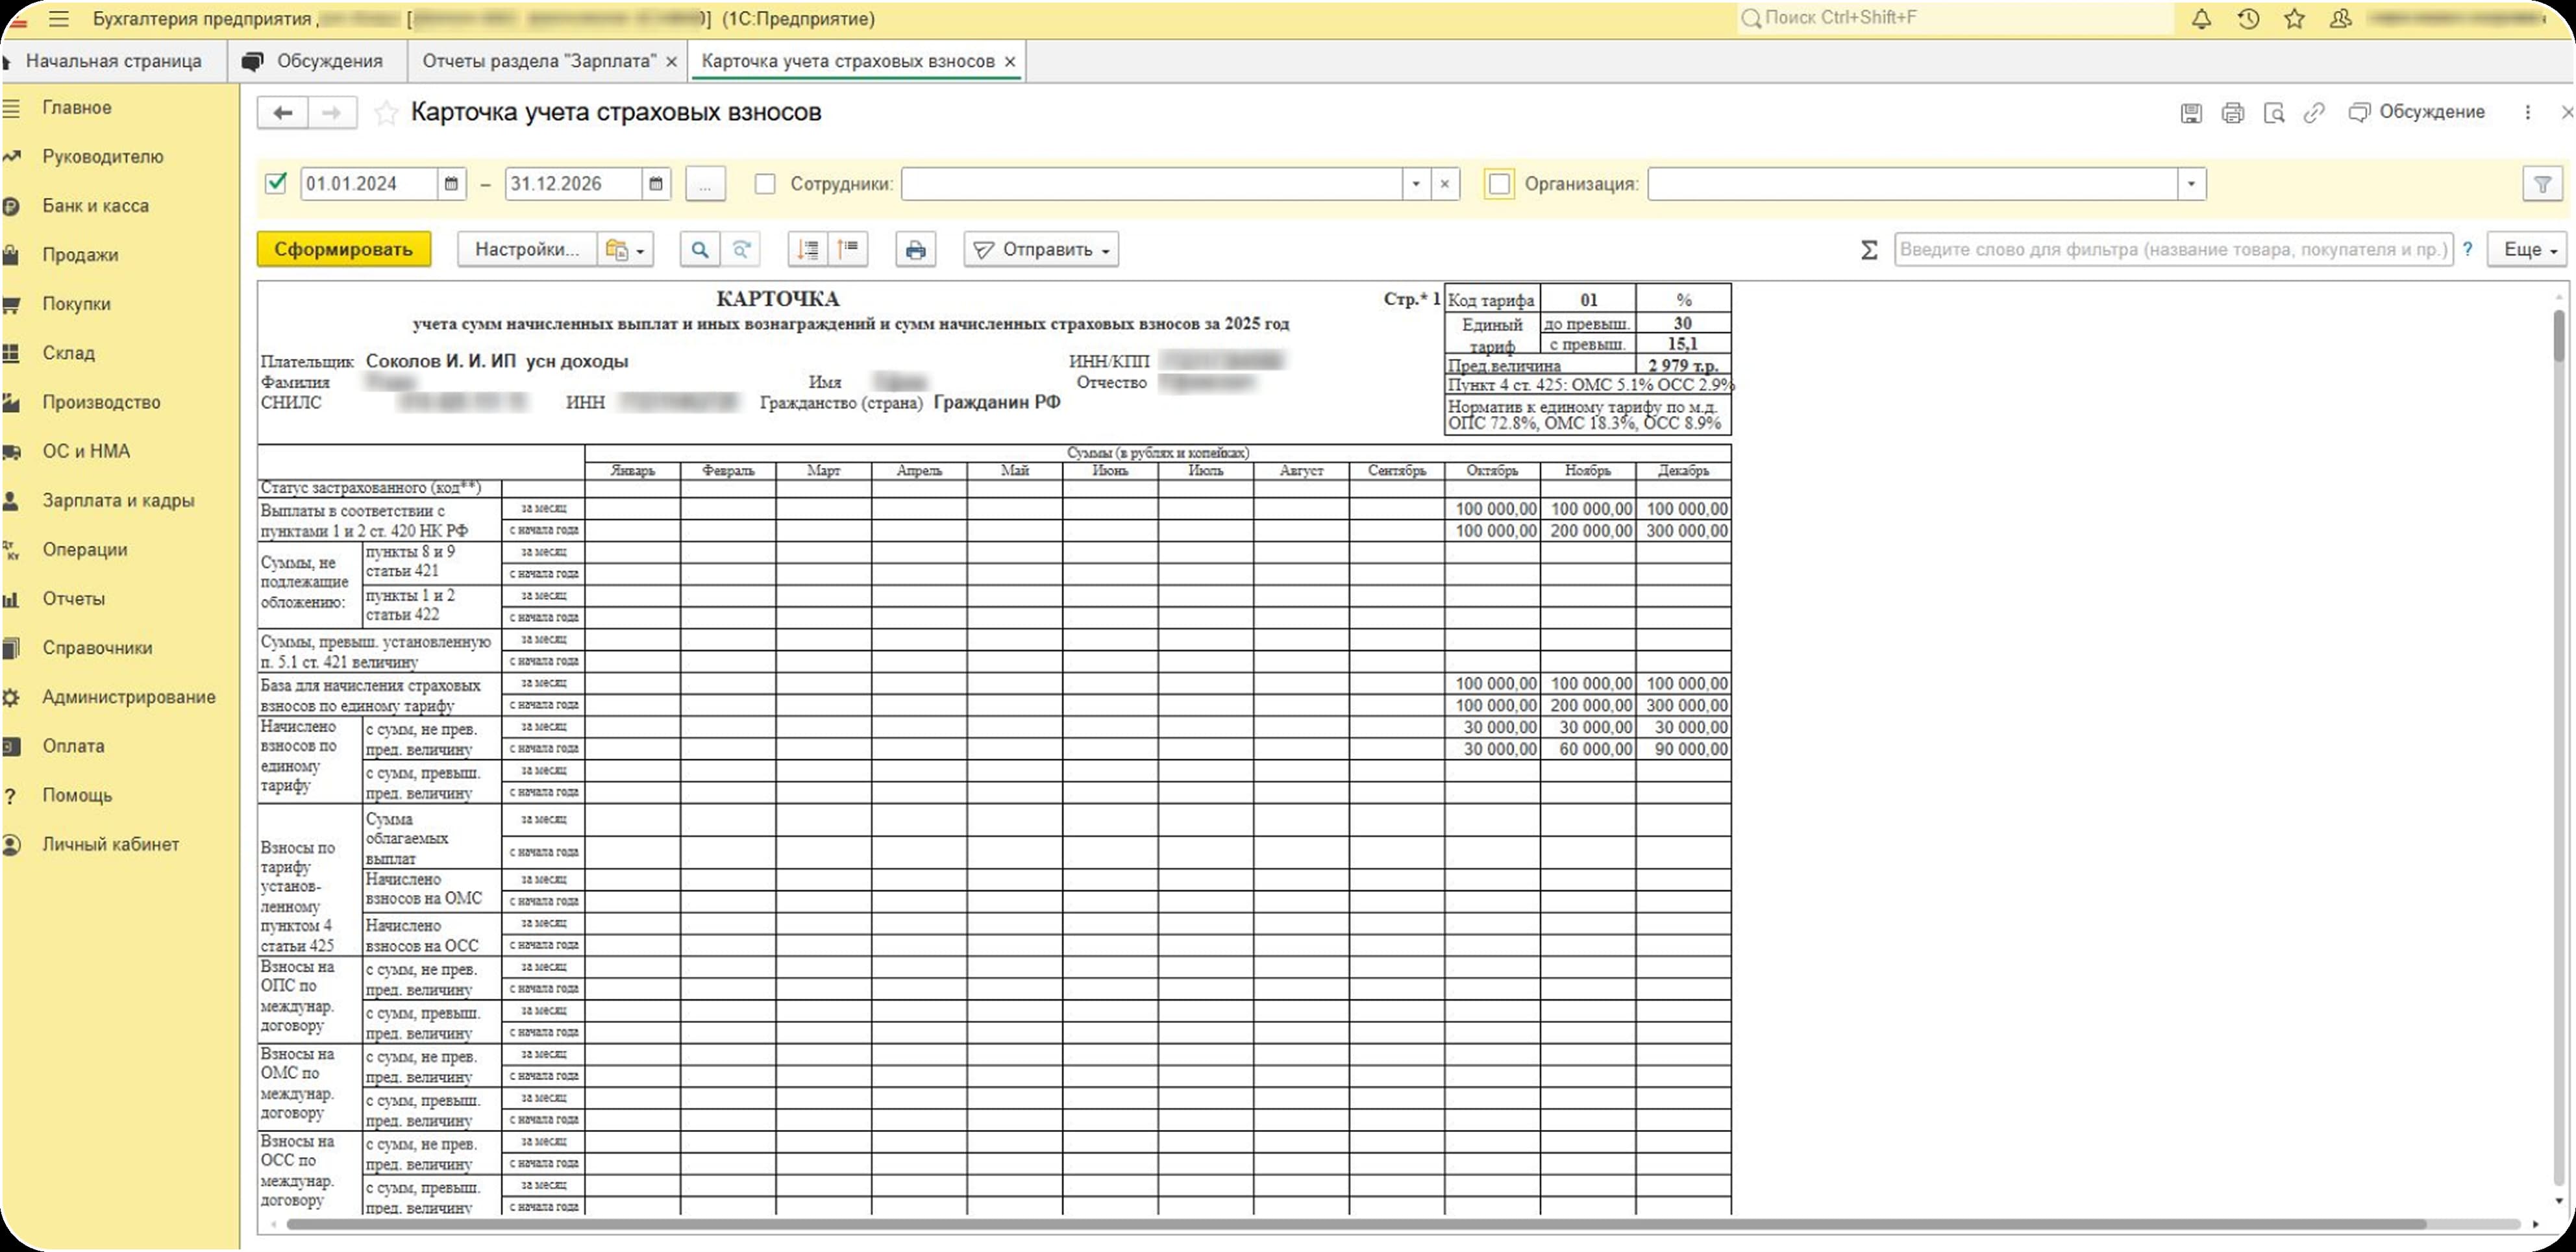Open report variants dropdown icon
This screenshot has width=2576, height=1252.
[x=625, y=250]
